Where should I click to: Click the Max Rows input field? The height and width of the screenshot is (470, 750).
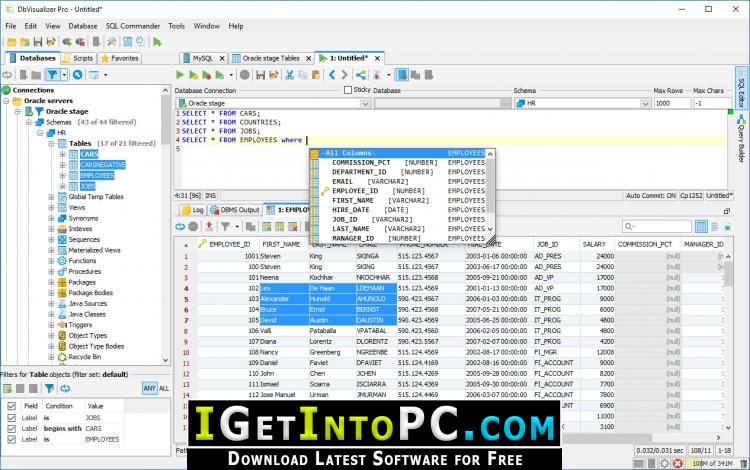click(x=672, y=103)
